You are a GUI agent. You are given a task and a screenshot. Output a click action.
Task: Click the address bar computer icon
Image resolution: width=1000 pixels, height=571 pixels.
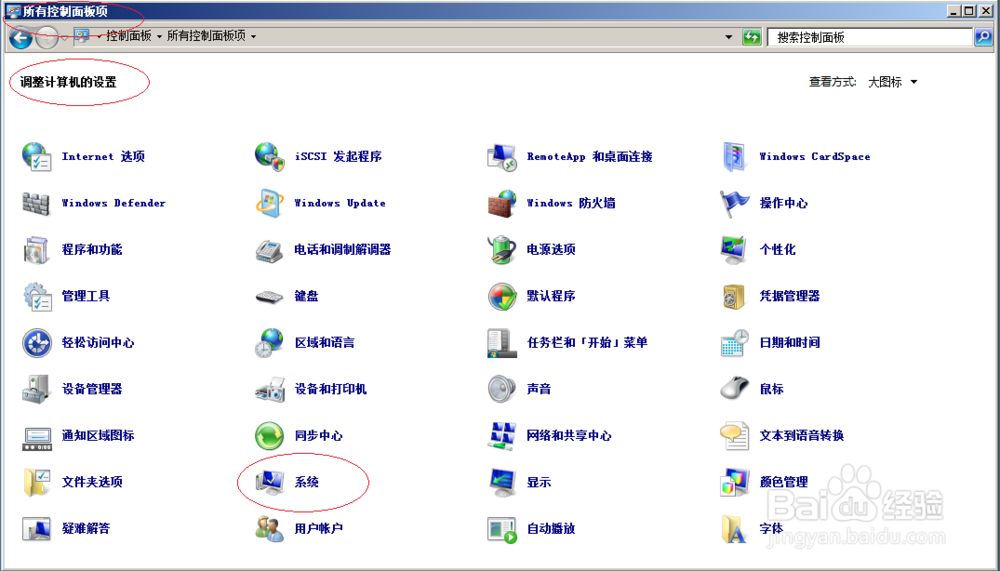[82, 36]
